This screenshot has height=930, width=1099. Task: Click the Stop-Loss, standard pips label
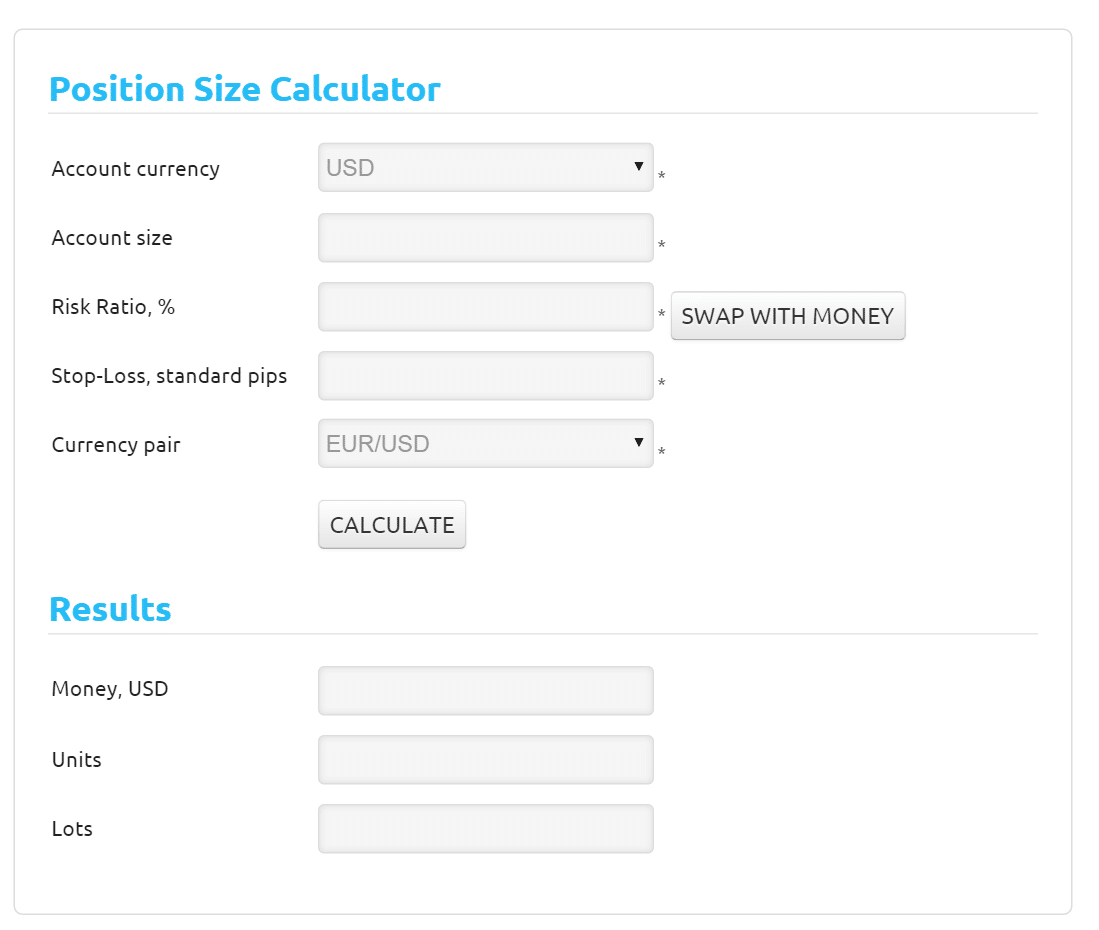(170, 376)
